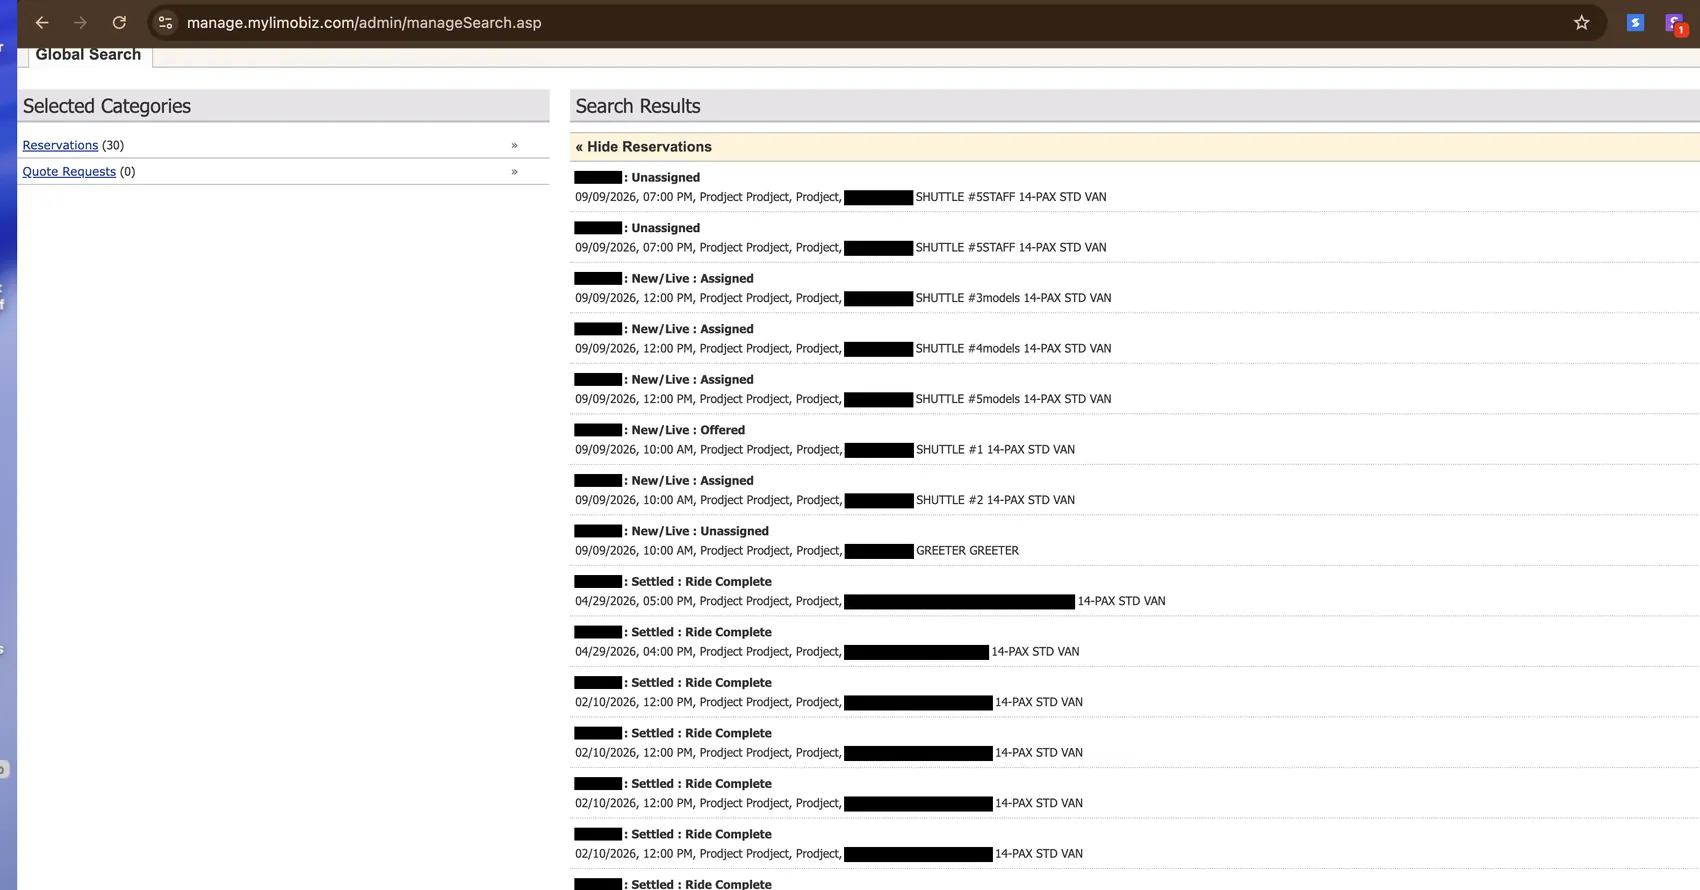Open the blue S extension icon
1700x890 pixels.
pyautogui.click(x=1635, y=22)
